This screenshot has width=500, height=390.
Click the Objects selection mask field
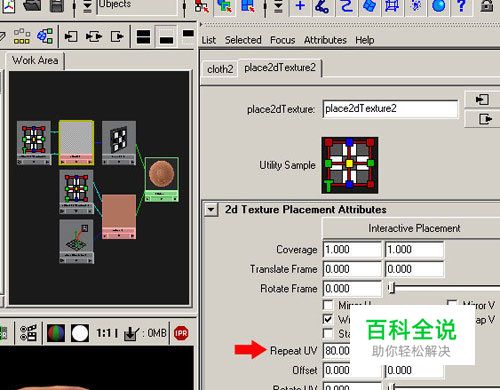(137, 7)
